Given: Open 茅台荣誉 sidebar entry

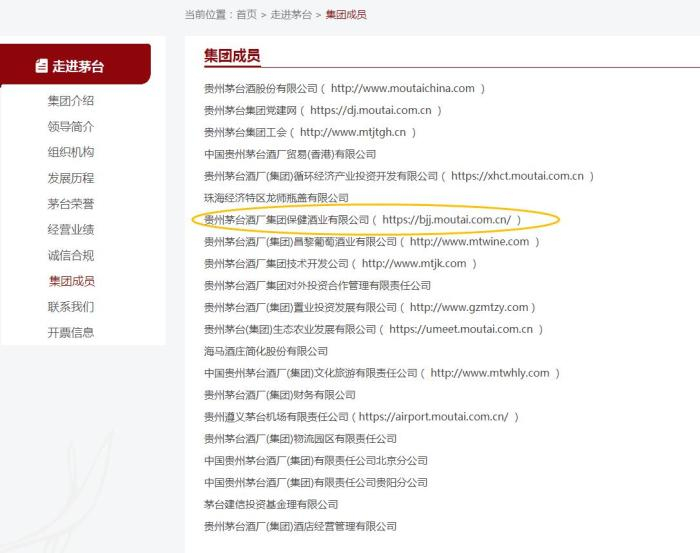Looking at the screenshot, I should point(71,204).
